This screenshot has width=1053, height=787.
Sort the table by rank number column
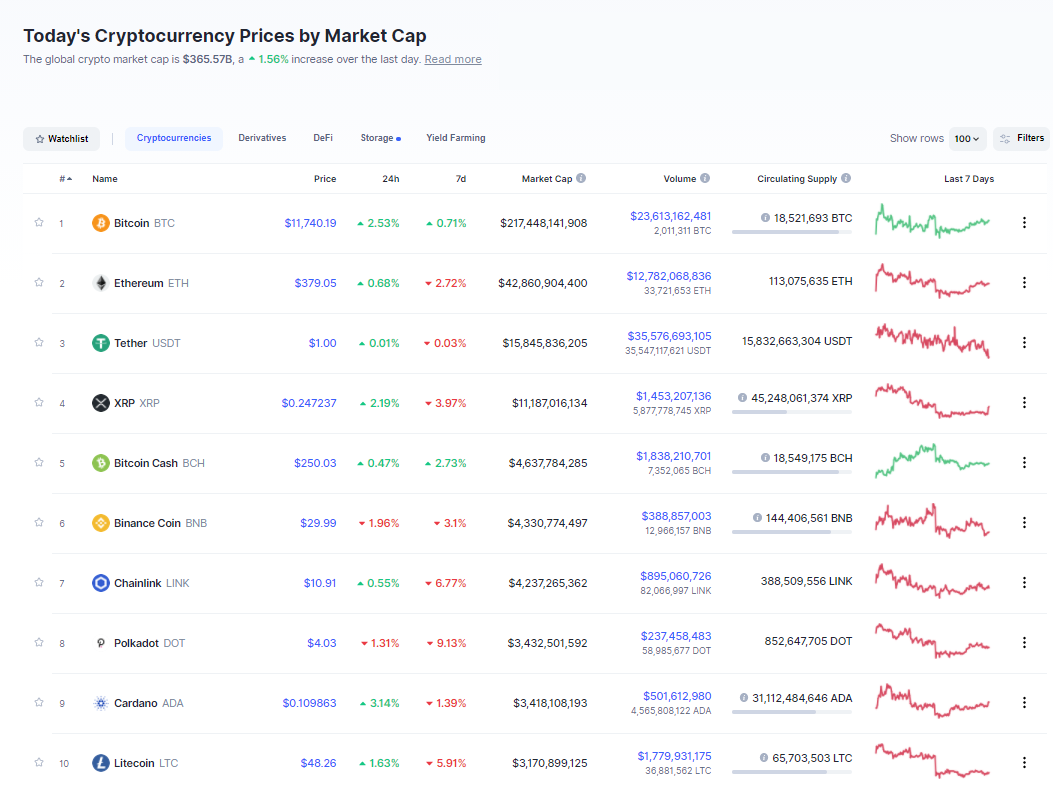(x=65, y=179)
